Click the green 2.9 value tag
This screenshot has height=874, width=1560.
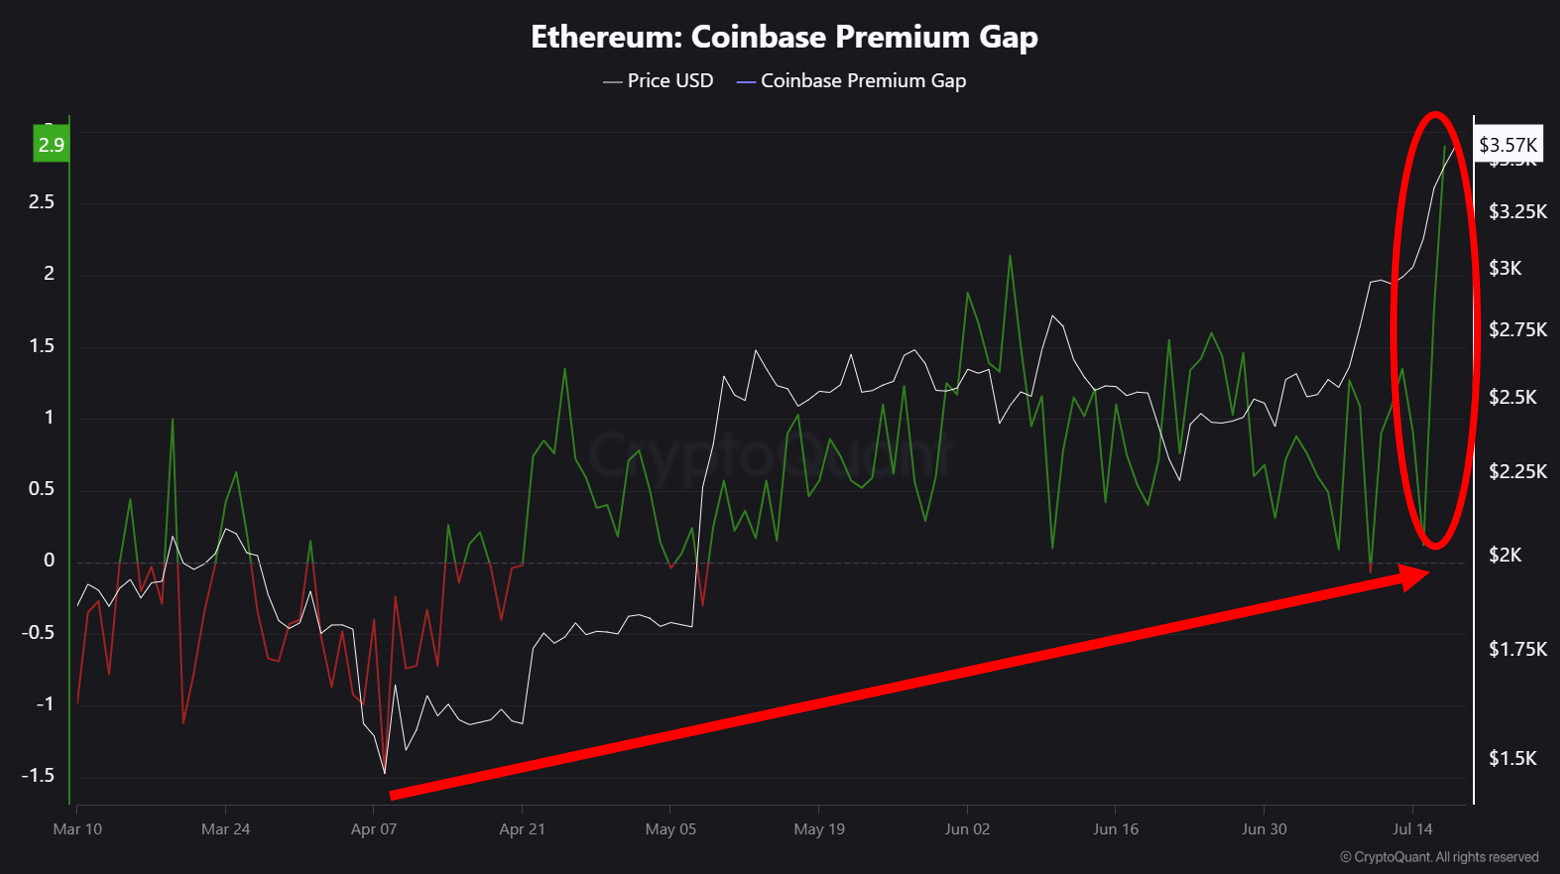pyautogui.click(x=51, y=145)
